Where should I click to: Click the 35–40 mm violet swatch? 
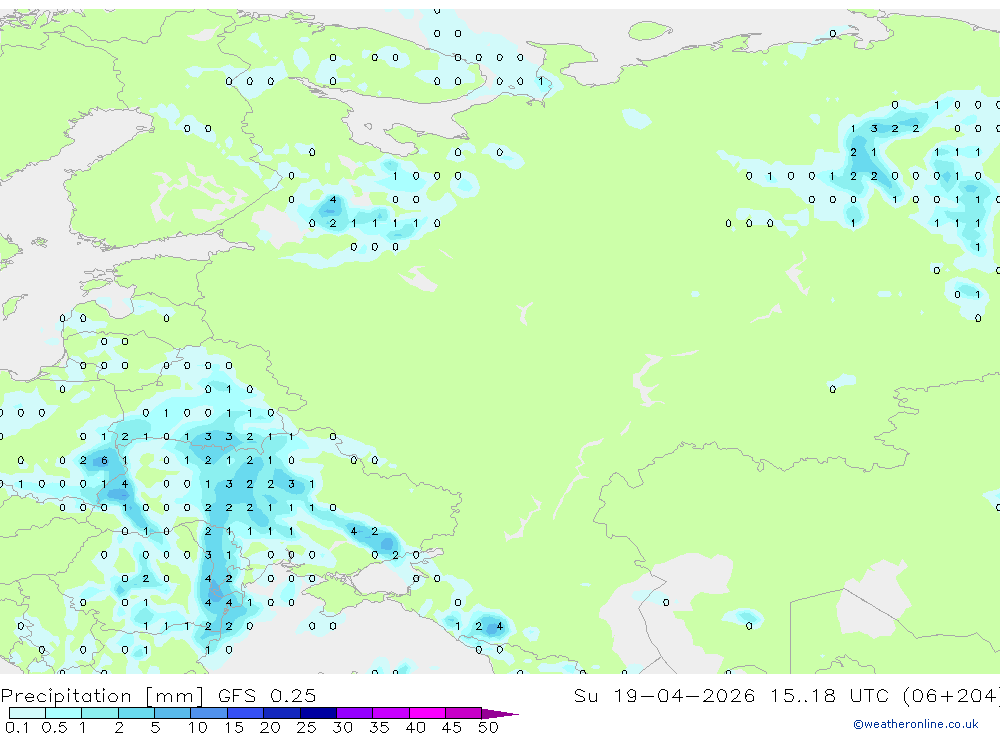point(390,713)
